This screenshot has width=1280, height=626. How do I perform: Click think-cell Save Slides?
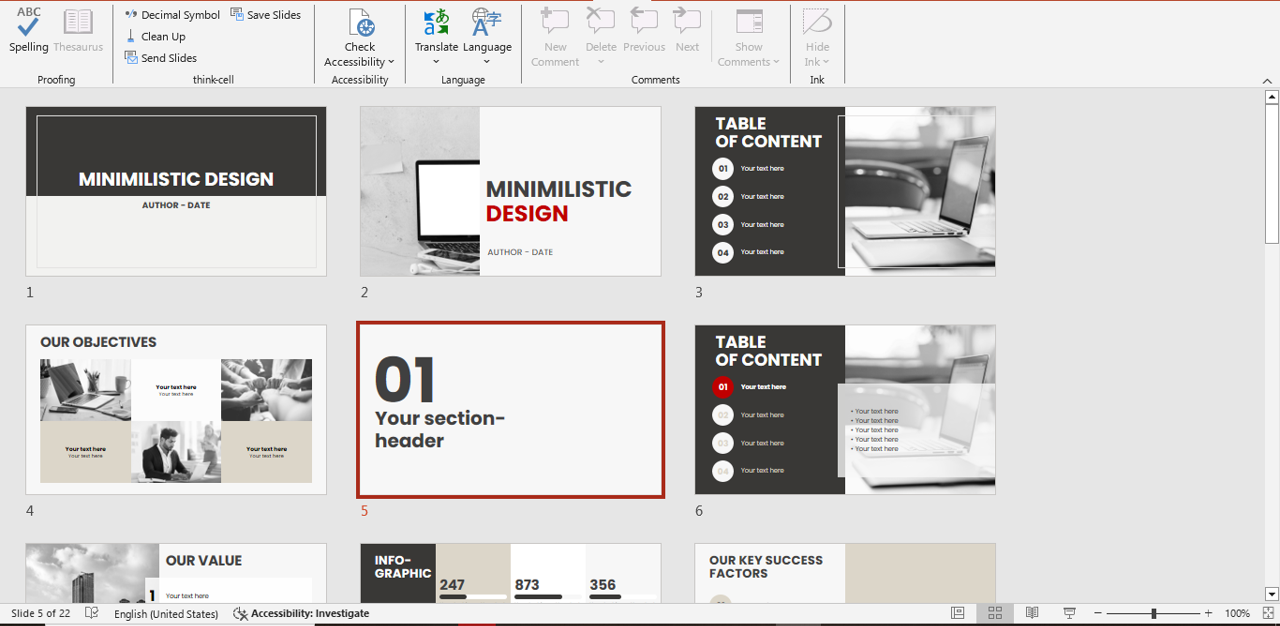coord(265,15)
